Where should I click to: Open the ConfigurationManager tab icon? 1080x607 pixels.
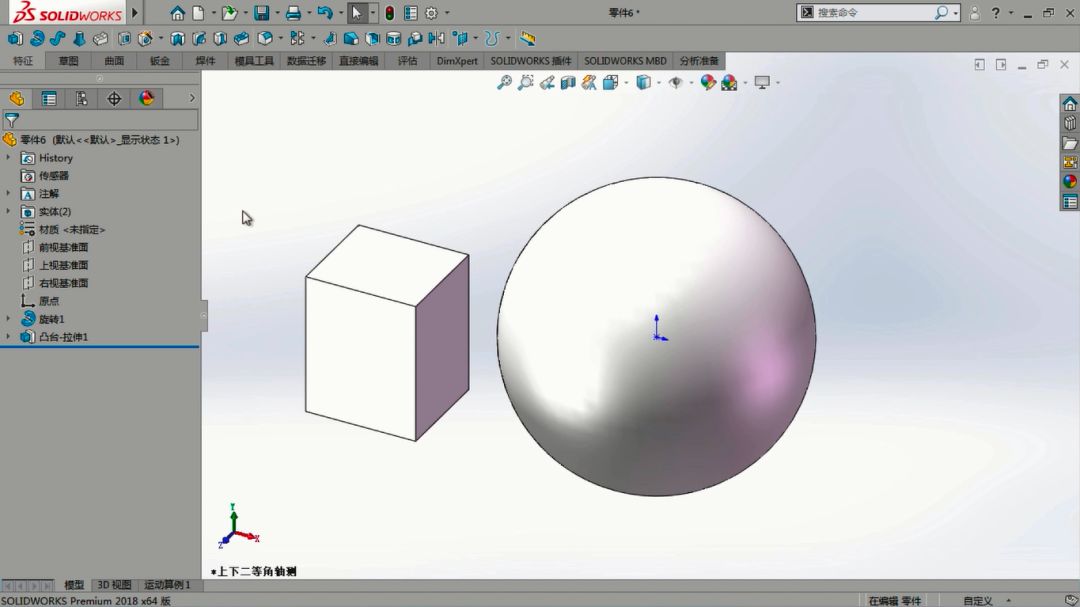(81, 99)
